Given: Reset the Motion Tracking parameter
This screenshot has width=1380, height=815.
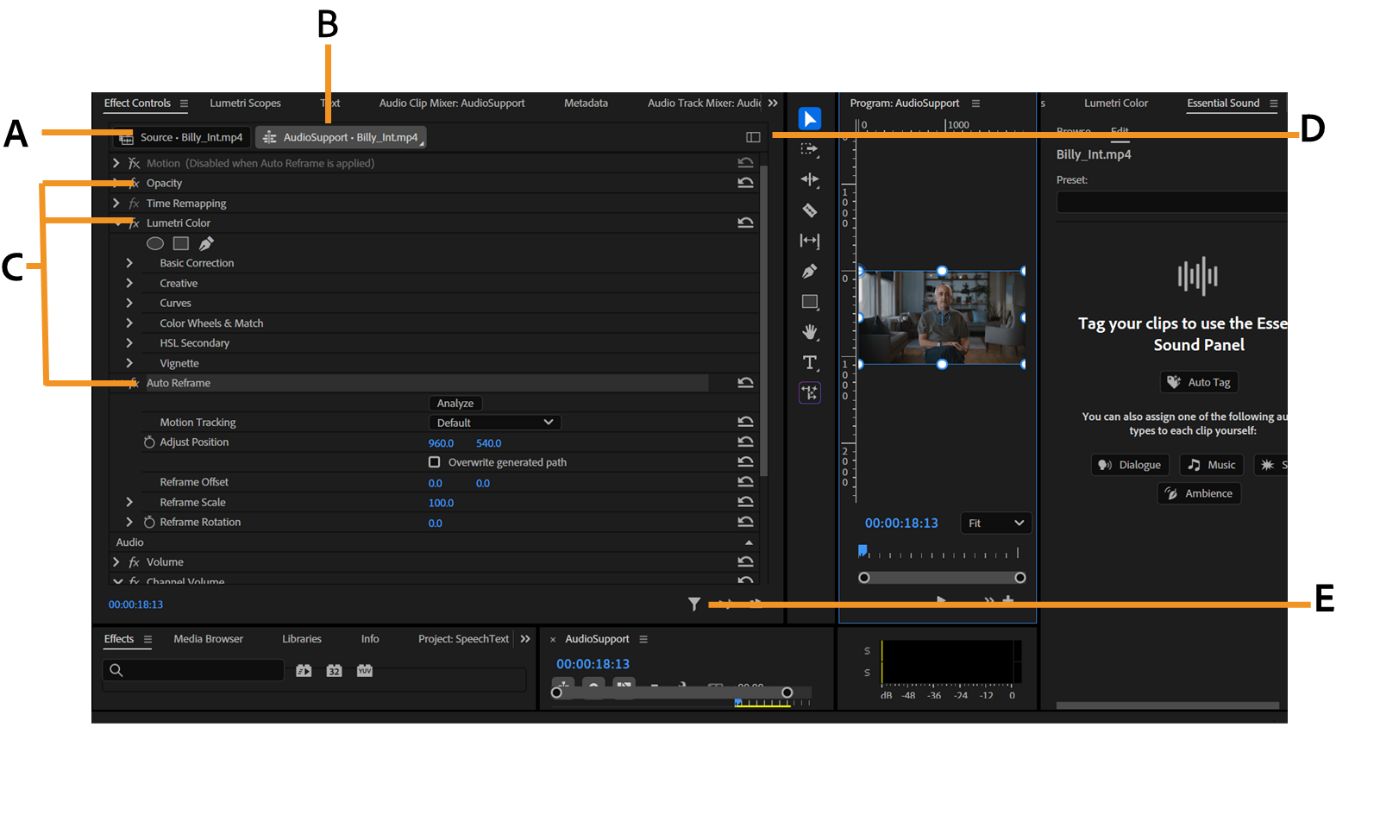Looking at the screenshot, I should [x=745, y=422].
